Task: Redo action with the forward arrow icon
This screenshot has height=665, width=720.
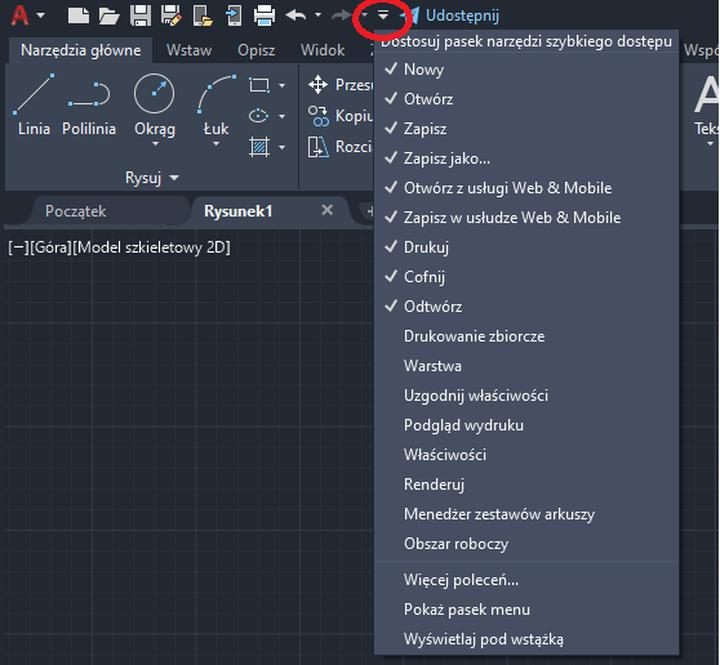Action: point(341,15)
